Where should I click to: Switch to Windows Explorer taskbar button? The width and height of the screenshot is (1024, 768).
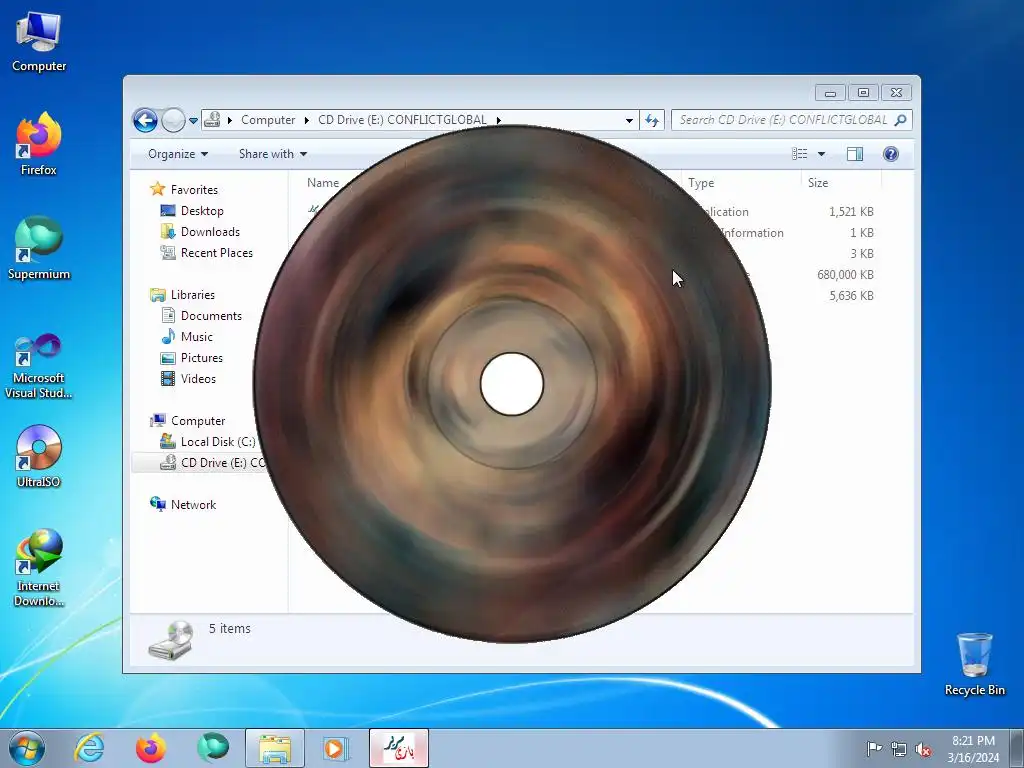275,748
